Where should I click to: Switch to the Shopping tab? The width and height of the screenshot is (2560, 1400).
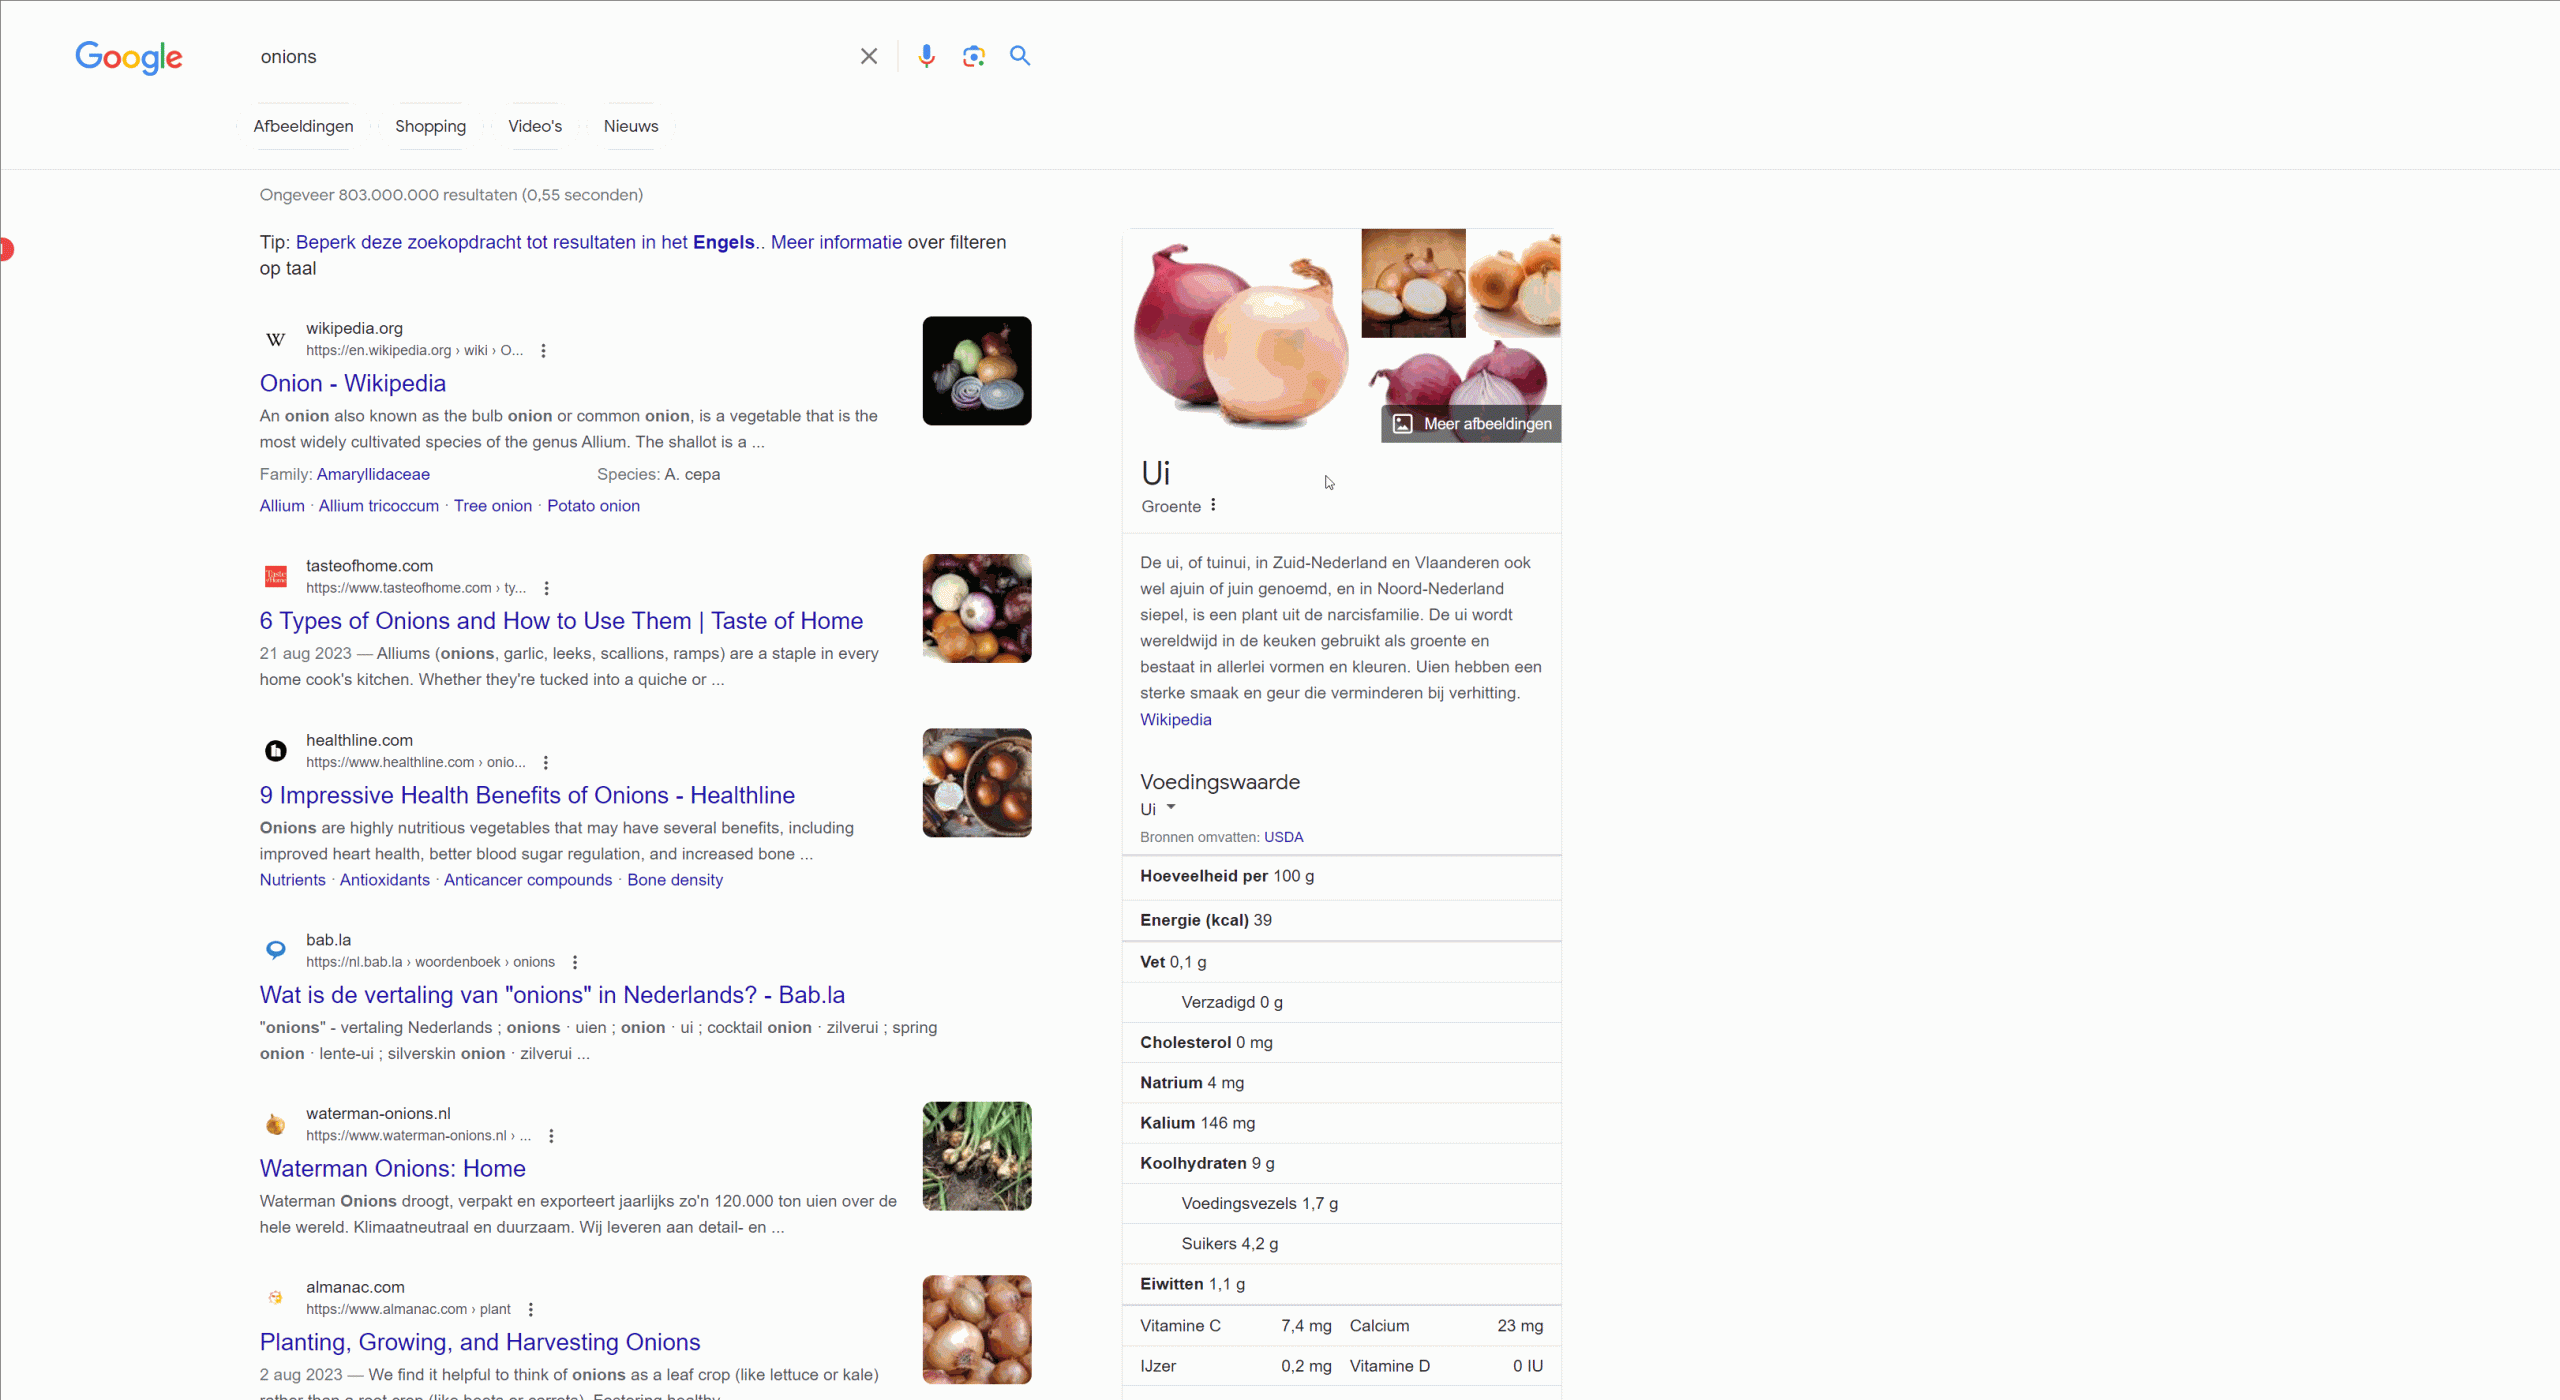pyautogui.click(x=430, y=126)
